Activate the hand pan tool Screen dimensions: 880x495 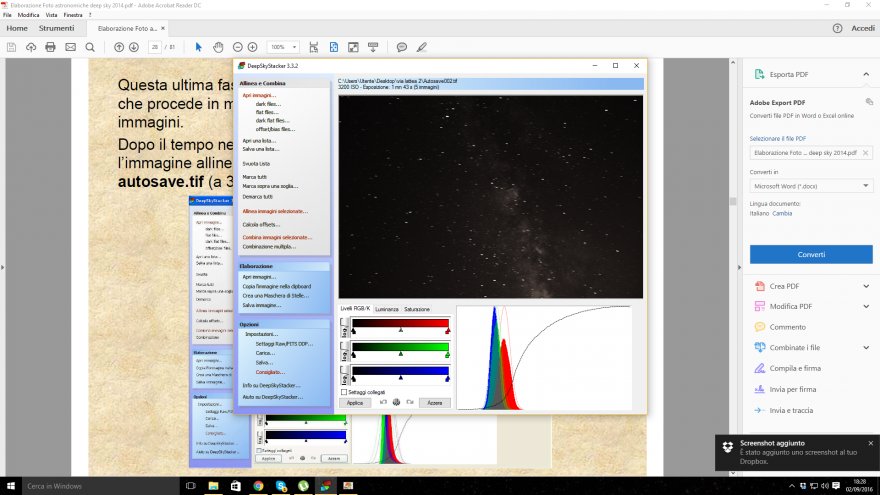click(218, 48)
